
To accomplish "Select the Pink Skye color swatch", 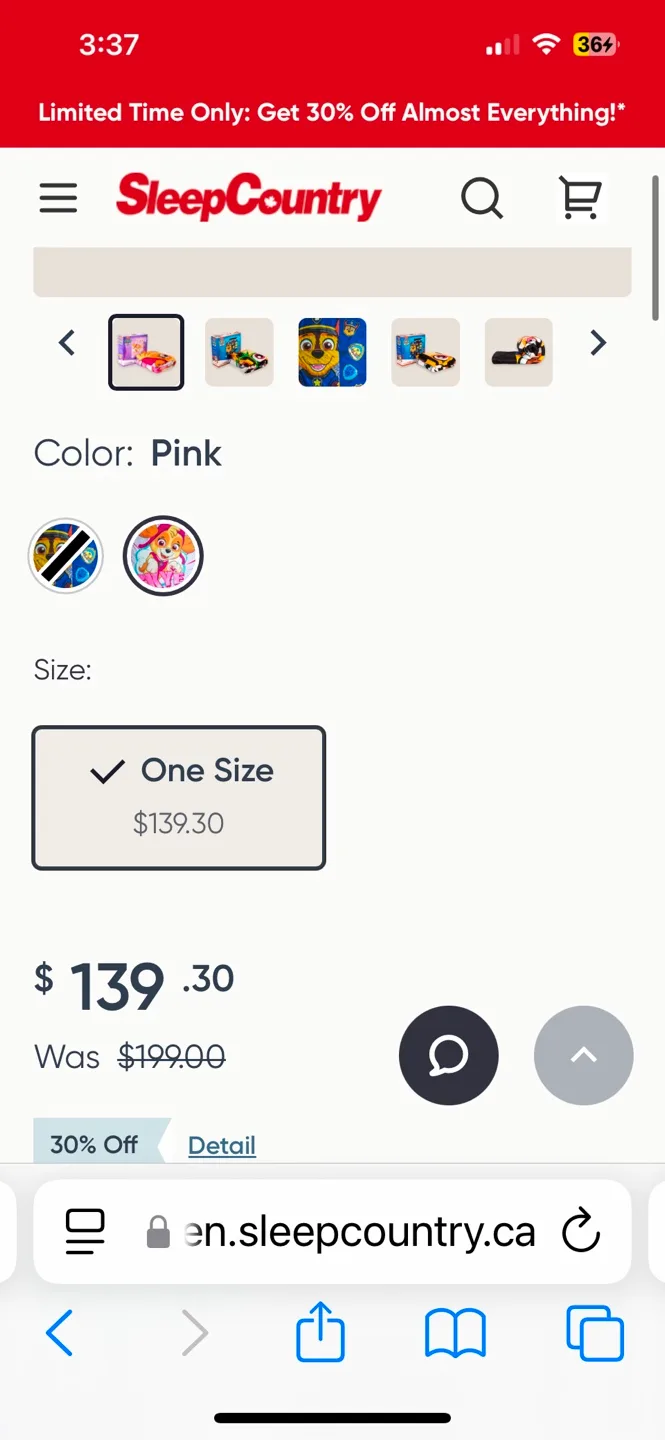I will coord(163,556).
